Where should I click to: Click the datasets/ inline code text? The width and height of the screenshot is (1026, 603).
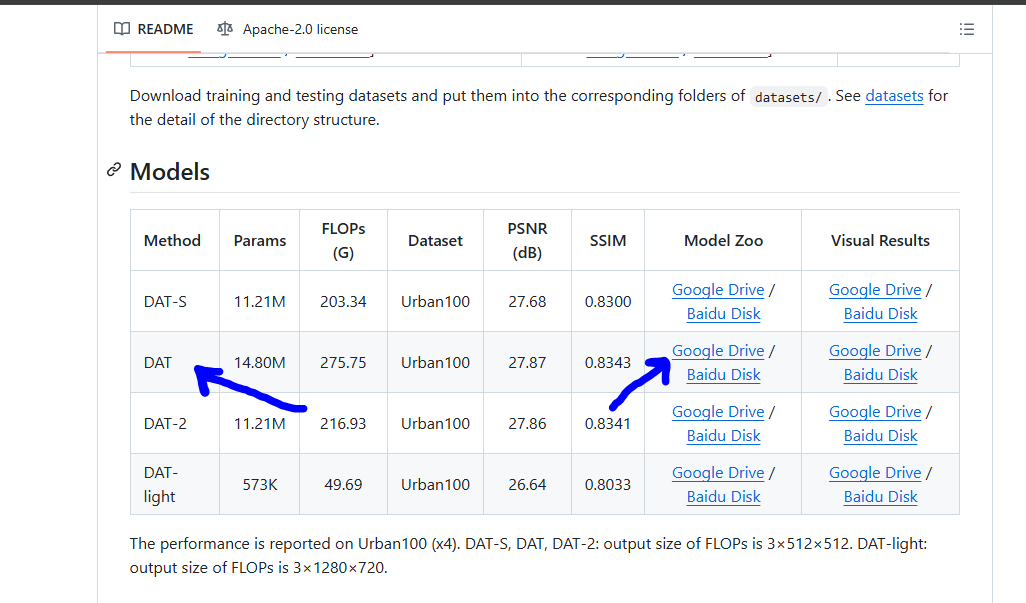788,97
